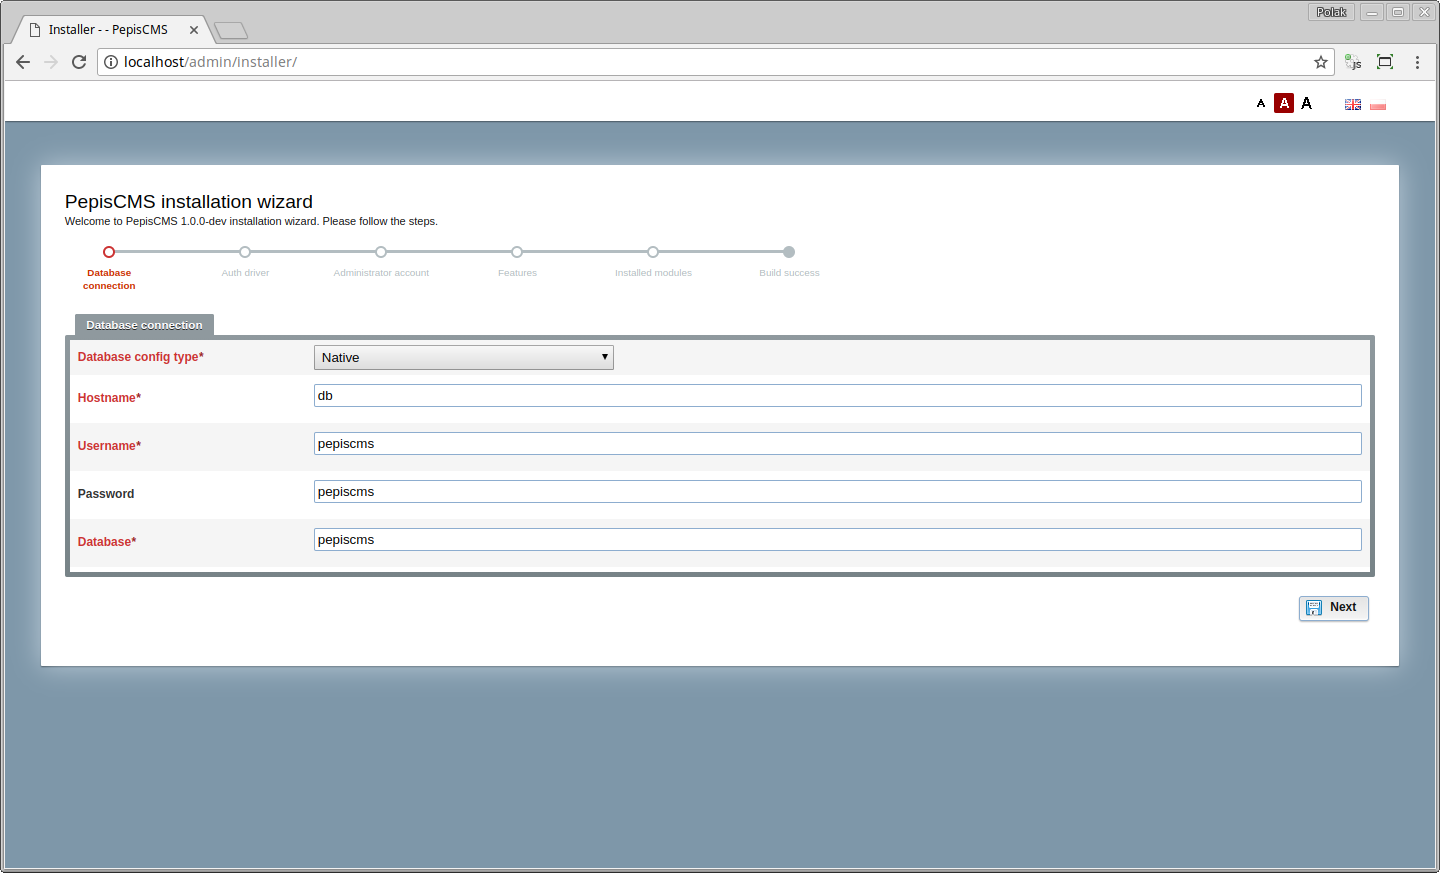Select the smallest font size A
The width and height of the screenshot is (1440, 873).
[1261, 103]
